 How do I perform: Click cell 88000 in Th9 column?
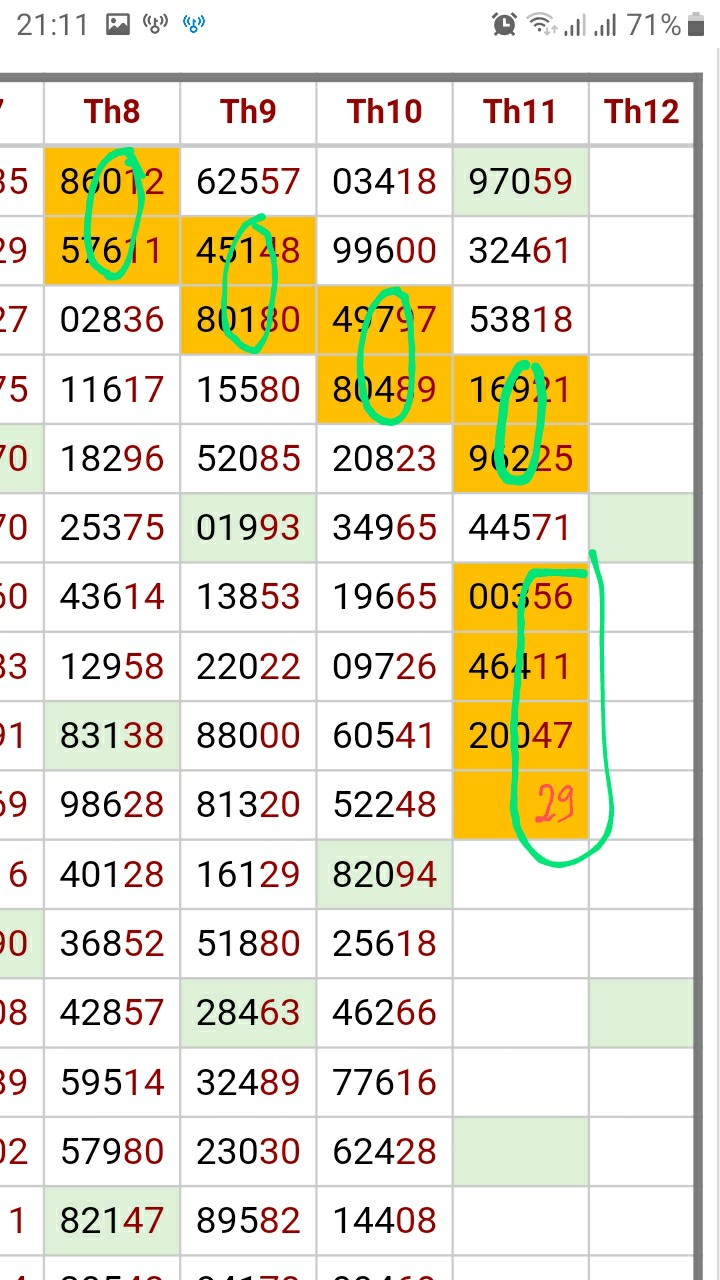point(248,736)
